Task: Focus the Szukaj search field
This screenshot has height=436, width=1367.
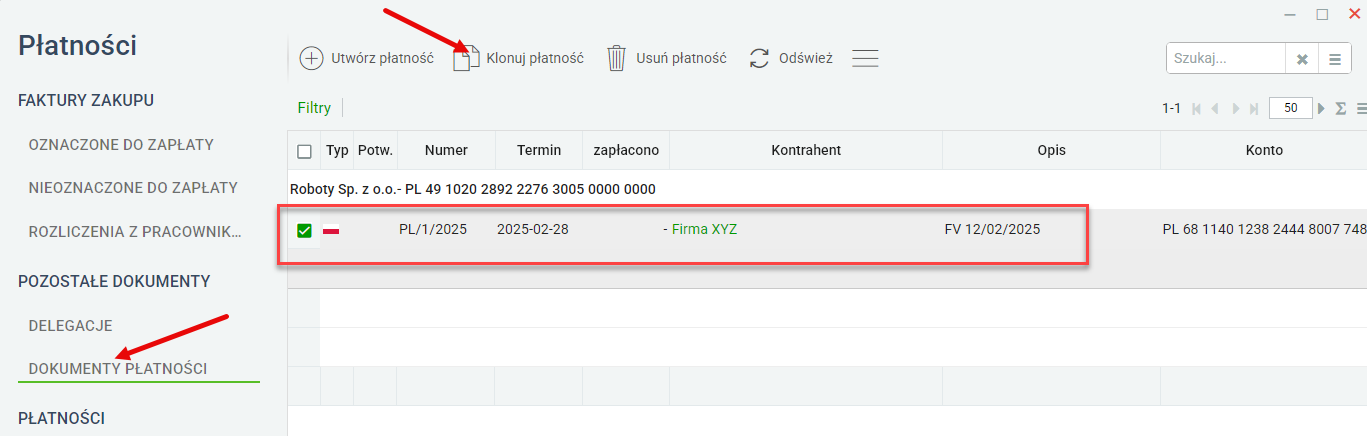Action: pos(1226,59)
